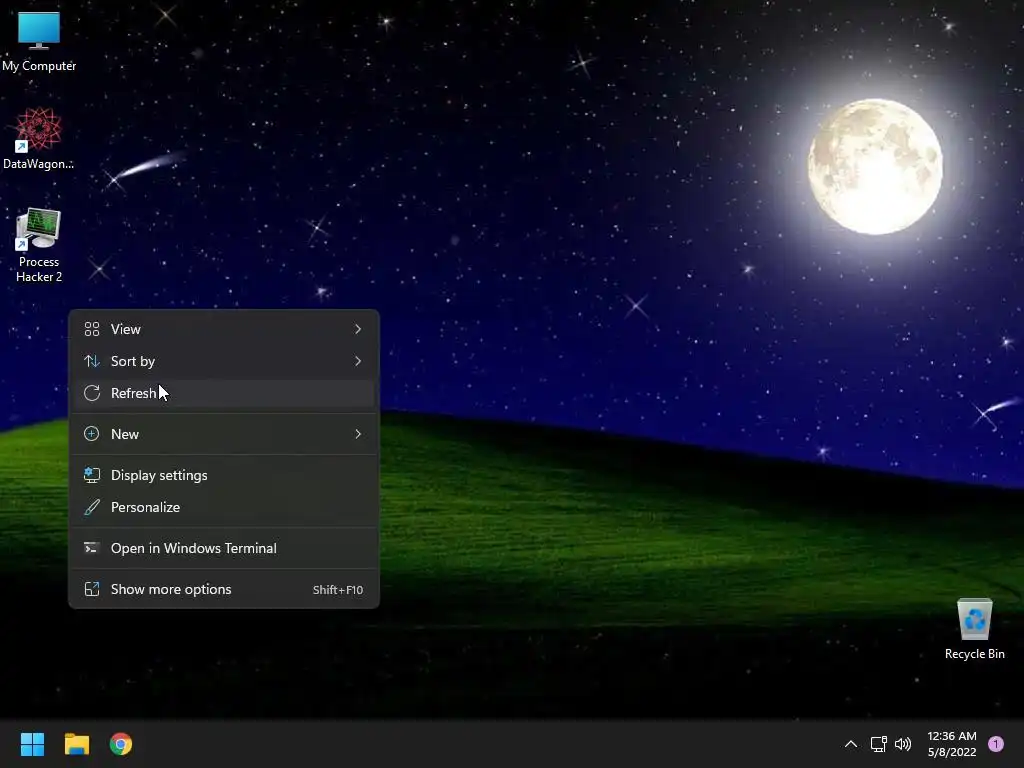Click the circular arrow Refresh icon
Viewport: 1024px width, 768px height.
pyautogui.click(x=92, y=393)
